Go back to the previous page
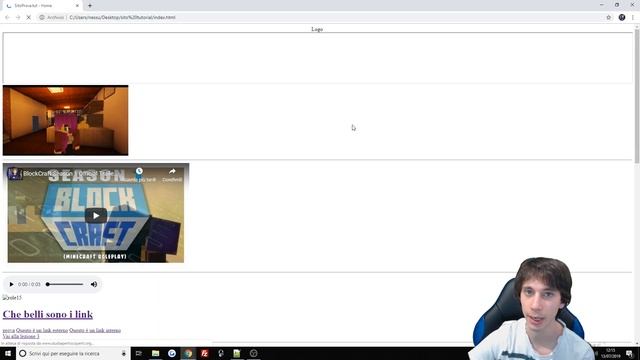This screenshot has width=640, height=360. 7,18
